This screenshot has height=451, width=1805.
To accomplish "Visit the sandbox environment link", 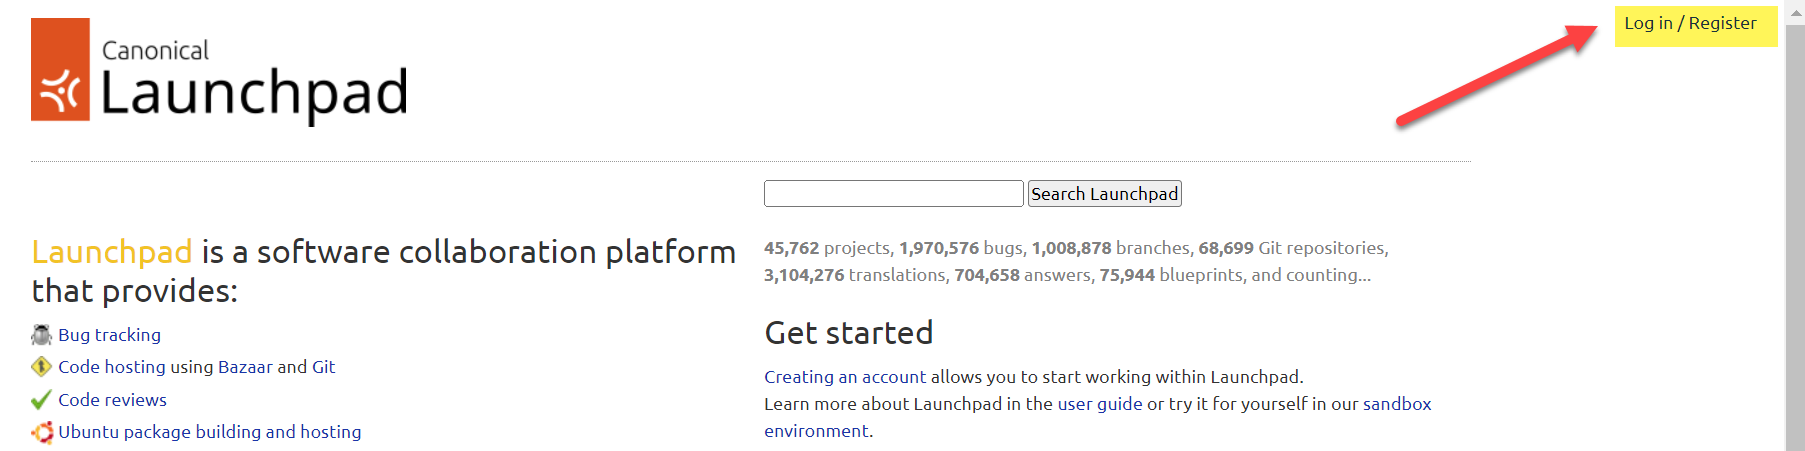I will pos(1396,404).
